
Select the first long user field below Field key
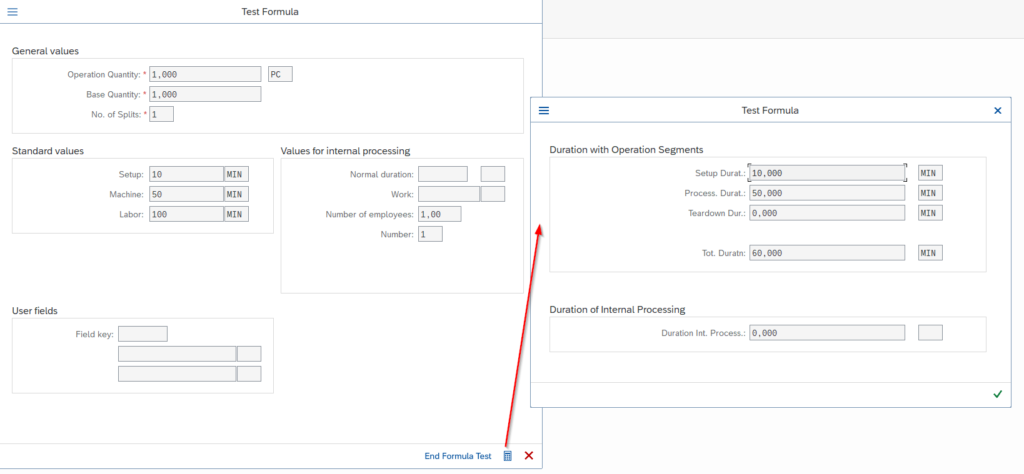[176, 354]
